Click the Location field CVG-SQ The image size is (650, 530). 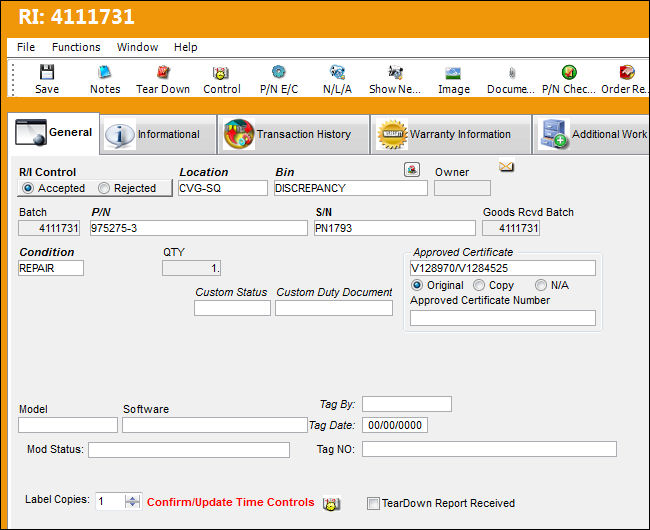pos(223,188)
